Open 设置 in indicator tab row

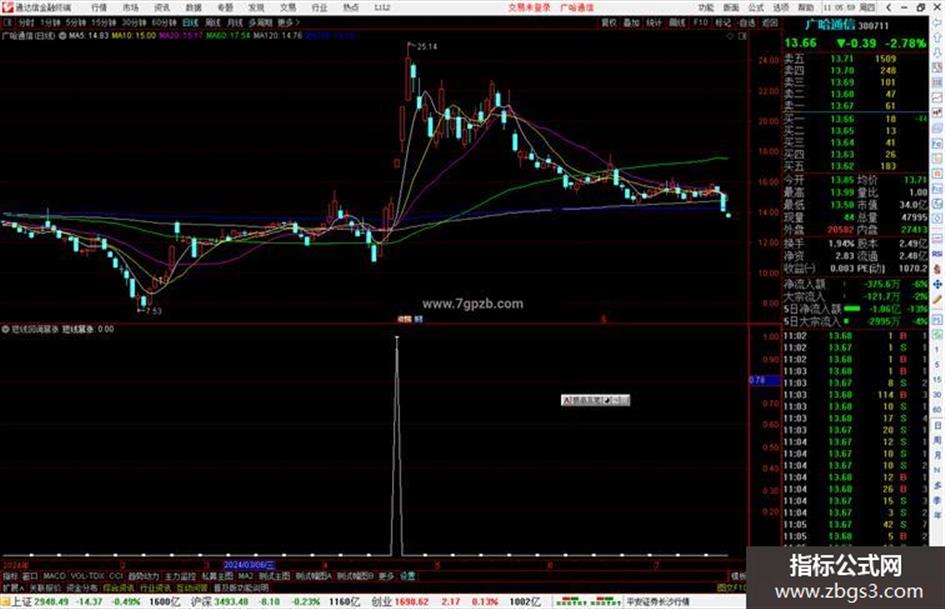point(407,576)
